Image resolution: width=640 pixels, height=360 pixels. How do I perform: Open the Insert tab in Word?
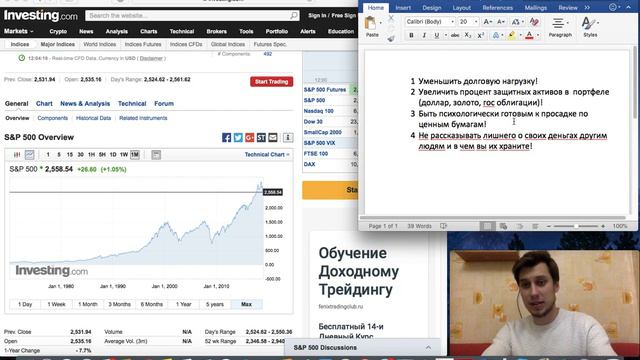click(x=403, y=8)
